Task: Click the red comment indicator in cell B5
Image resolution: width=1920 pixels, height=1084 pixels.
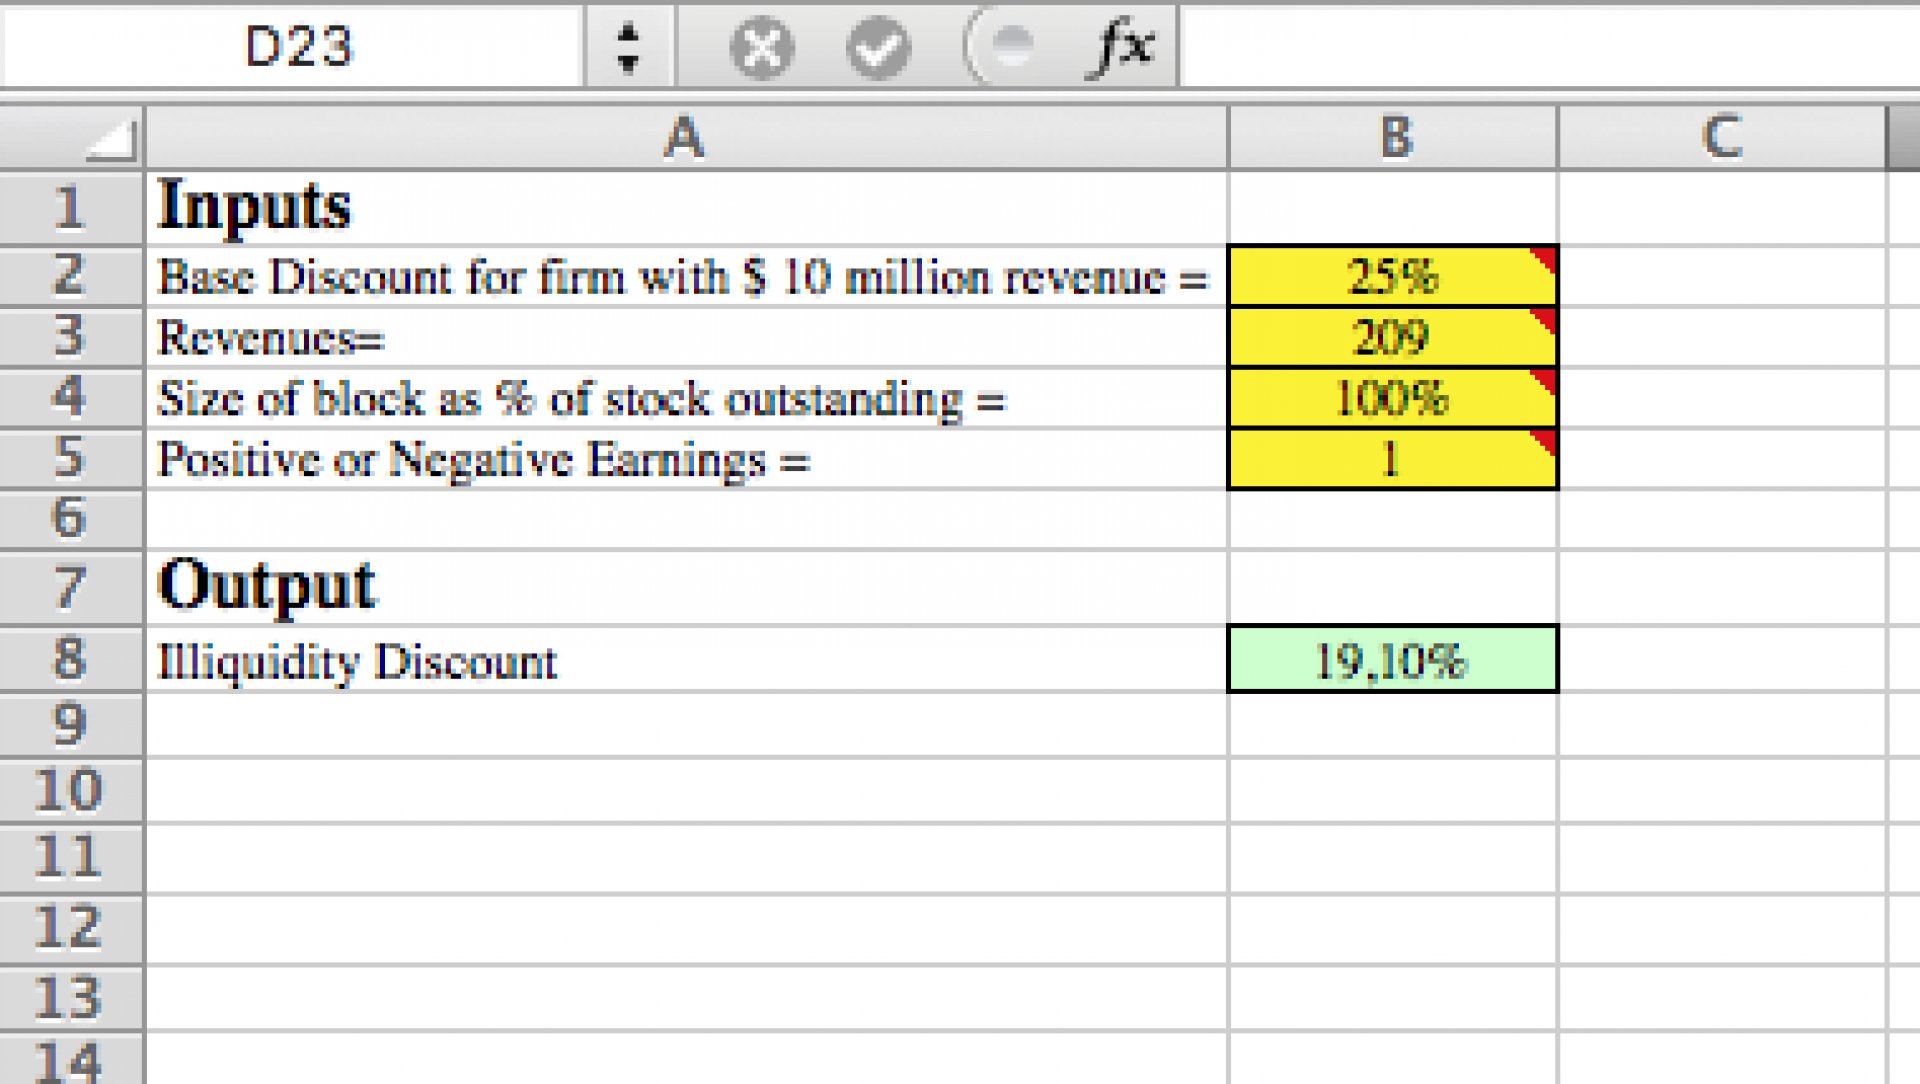Action: (x=1545, y=442)
